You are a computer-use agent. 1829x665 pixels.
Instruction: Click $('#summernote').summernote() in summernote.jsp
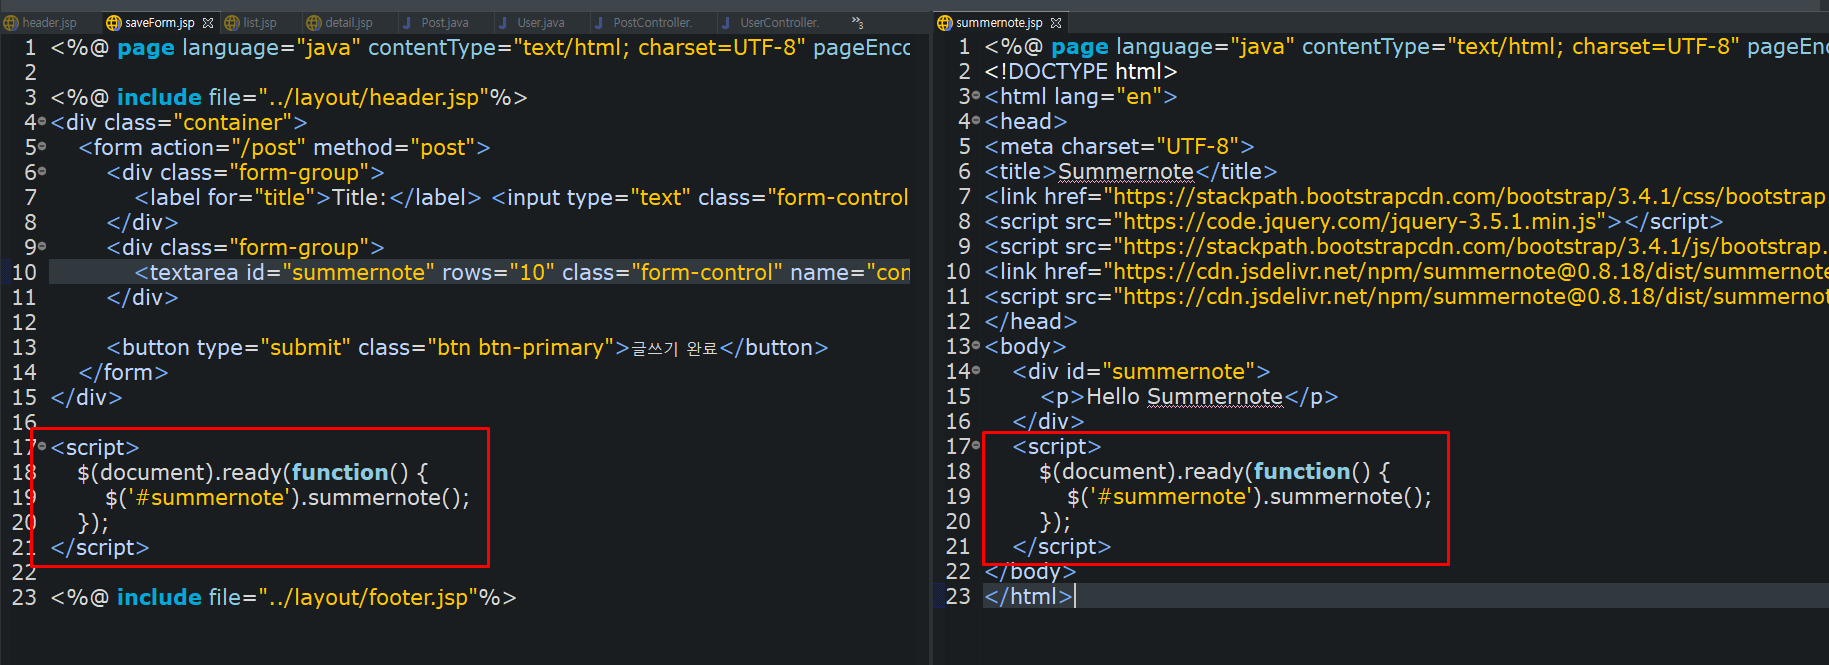click(x=1249, y=496)
